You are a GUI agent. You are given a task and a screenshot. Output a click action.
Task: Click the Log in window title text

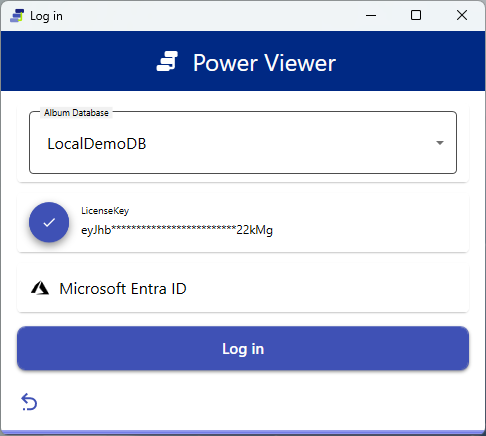pyautogui.click(x=46, y=16)
